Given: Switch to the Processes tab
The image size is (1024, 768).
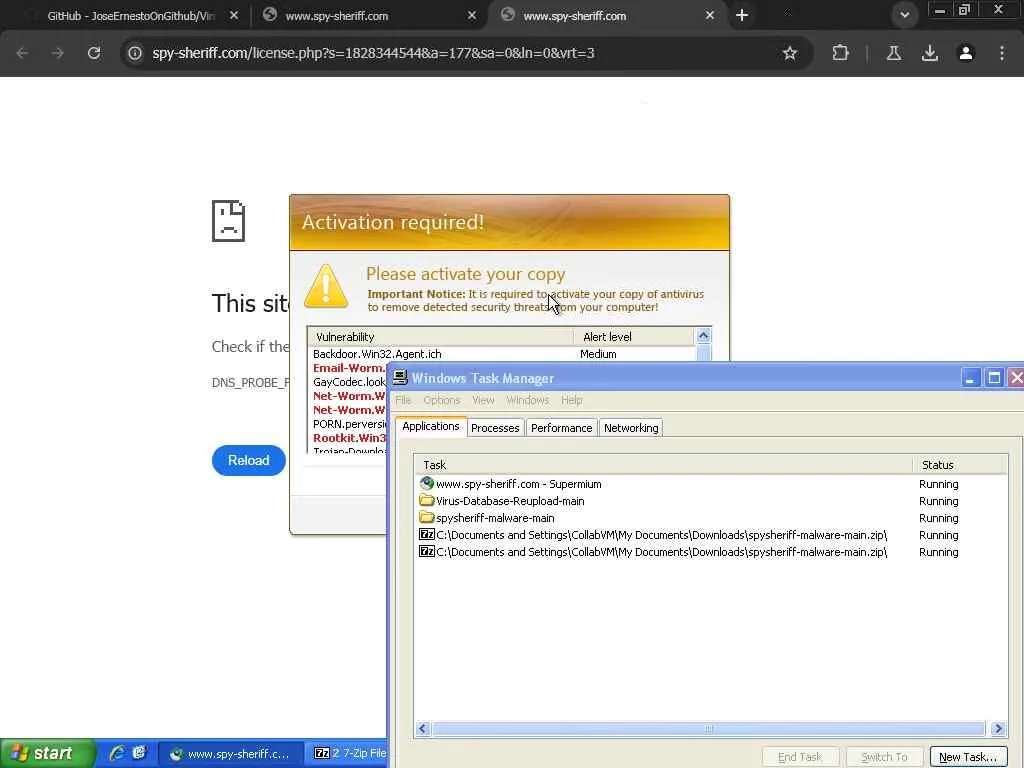Looking at the screenshot, I should [x=495, y=428].
